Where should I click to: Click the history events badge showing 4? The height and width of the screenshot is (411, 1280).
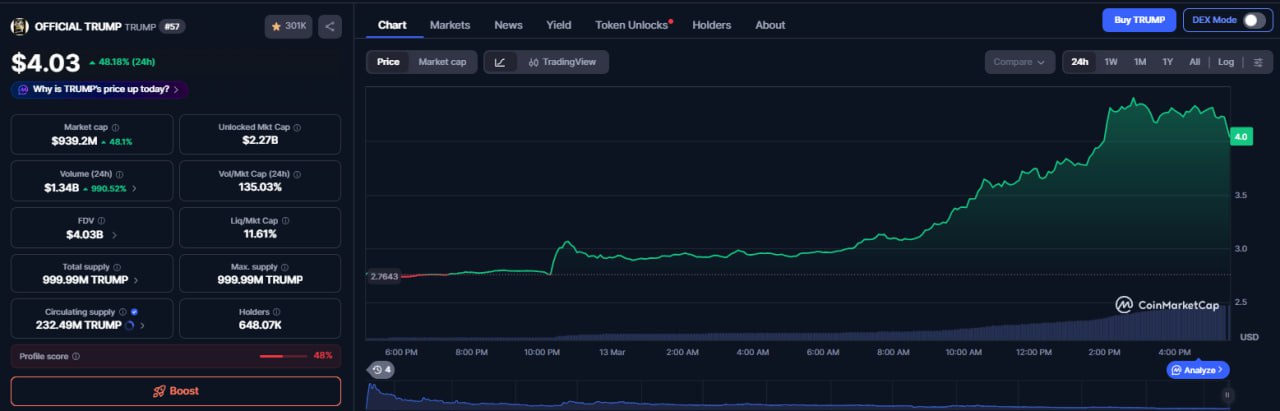[381, 370]
